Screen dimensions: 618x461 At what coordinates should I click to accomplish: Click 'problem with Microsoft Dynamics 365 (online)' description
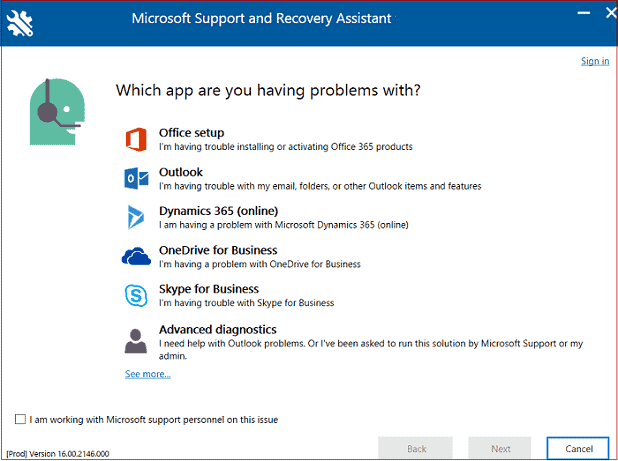click(284, 225)
